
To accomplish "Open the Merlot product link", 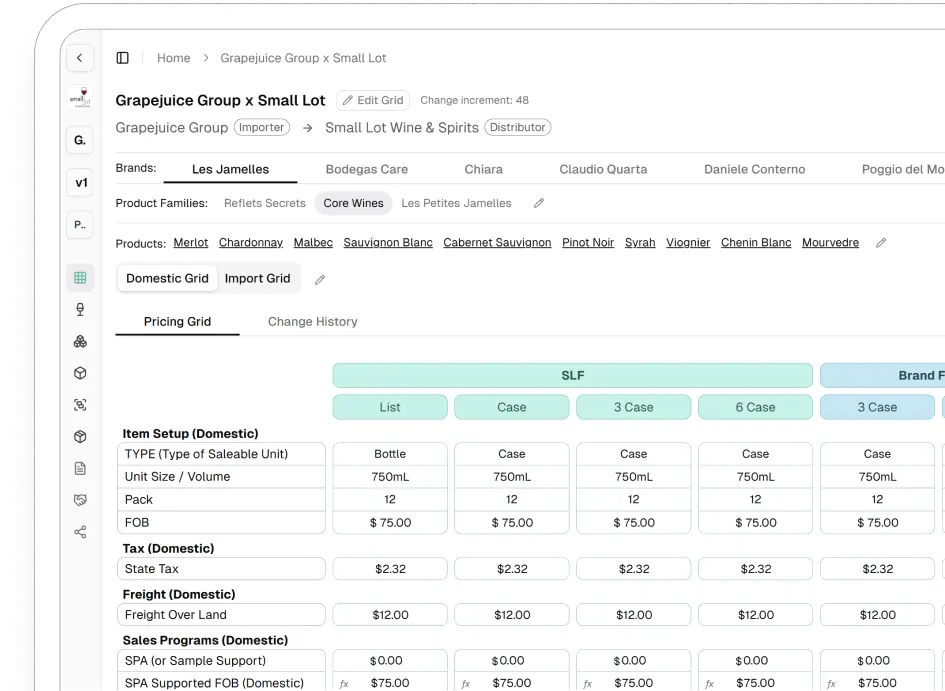I will click(x=190, y=242).
